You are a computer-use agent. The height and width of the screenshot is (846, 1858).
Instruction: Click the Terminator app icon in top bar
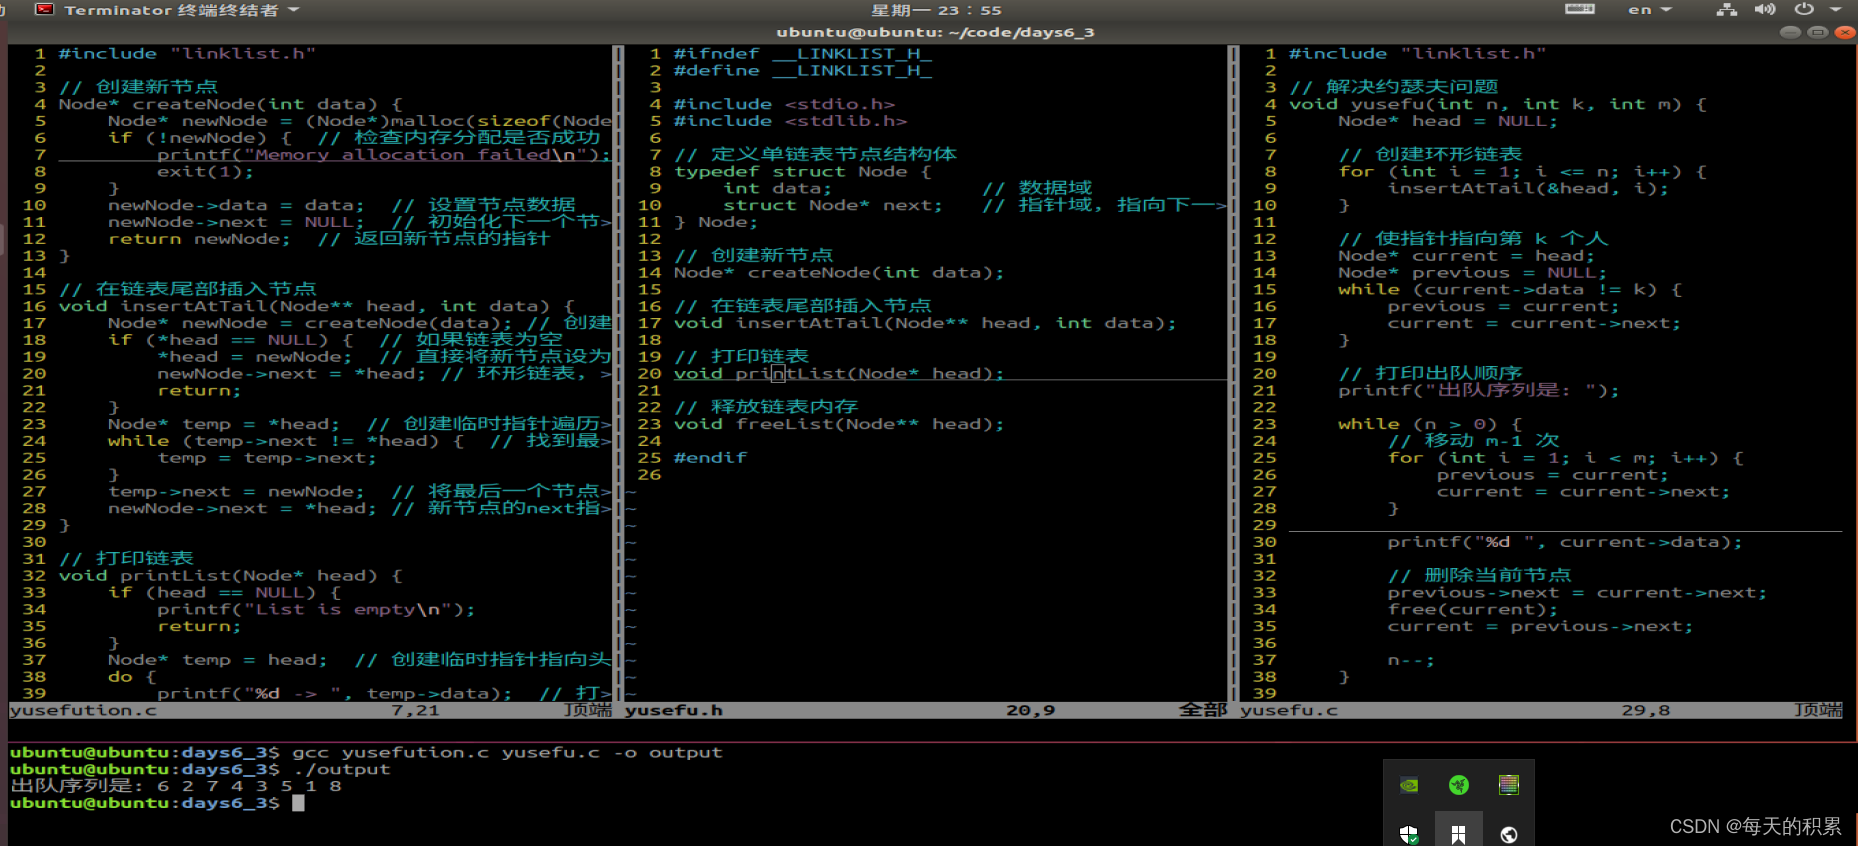pyautogui.click(x=44, y=9)
